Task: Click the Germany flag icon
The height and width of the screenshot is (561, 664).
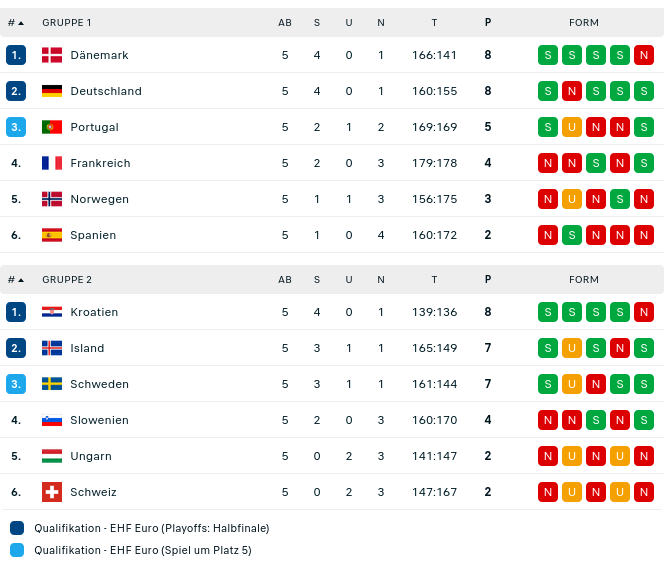Action: [x=52, y=91]
